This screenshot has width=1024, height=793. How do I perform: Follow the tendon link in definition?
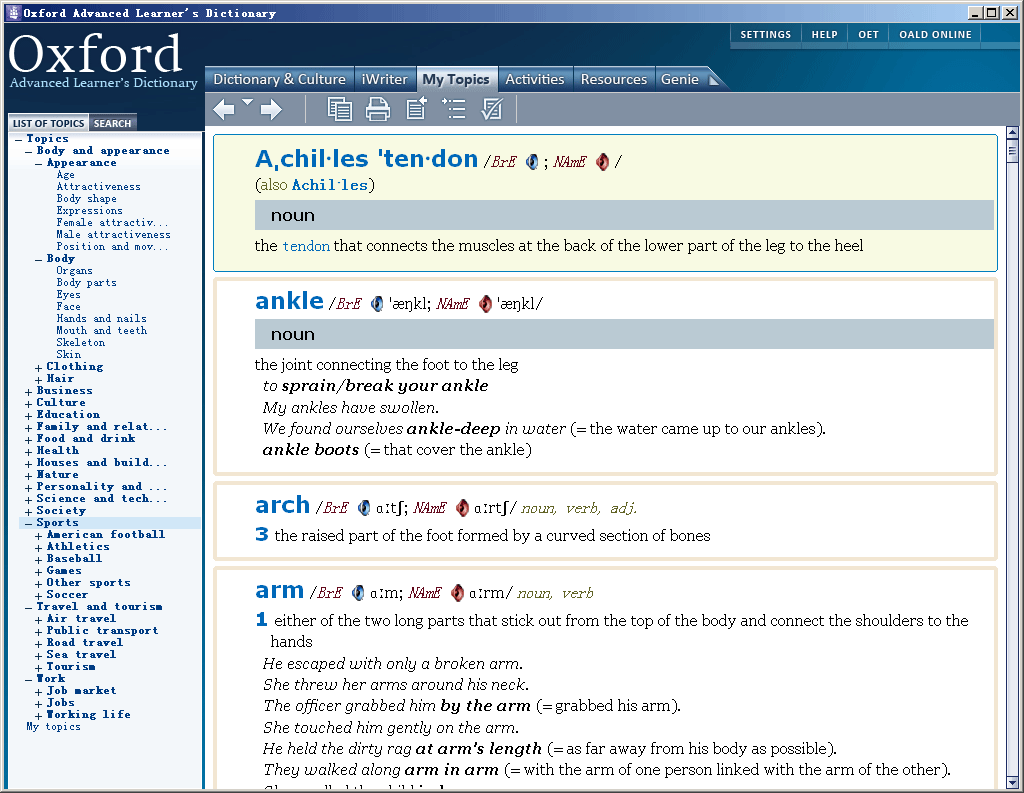pyautogui.click(x=306, y=246)
